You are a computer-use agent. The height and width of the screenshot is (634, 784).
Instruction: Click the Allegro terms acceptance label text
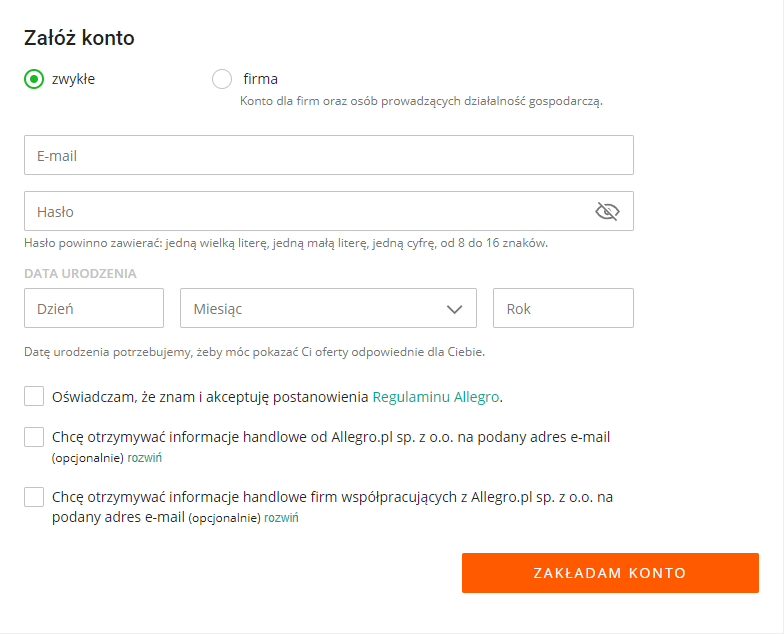[x=210, y=397]
